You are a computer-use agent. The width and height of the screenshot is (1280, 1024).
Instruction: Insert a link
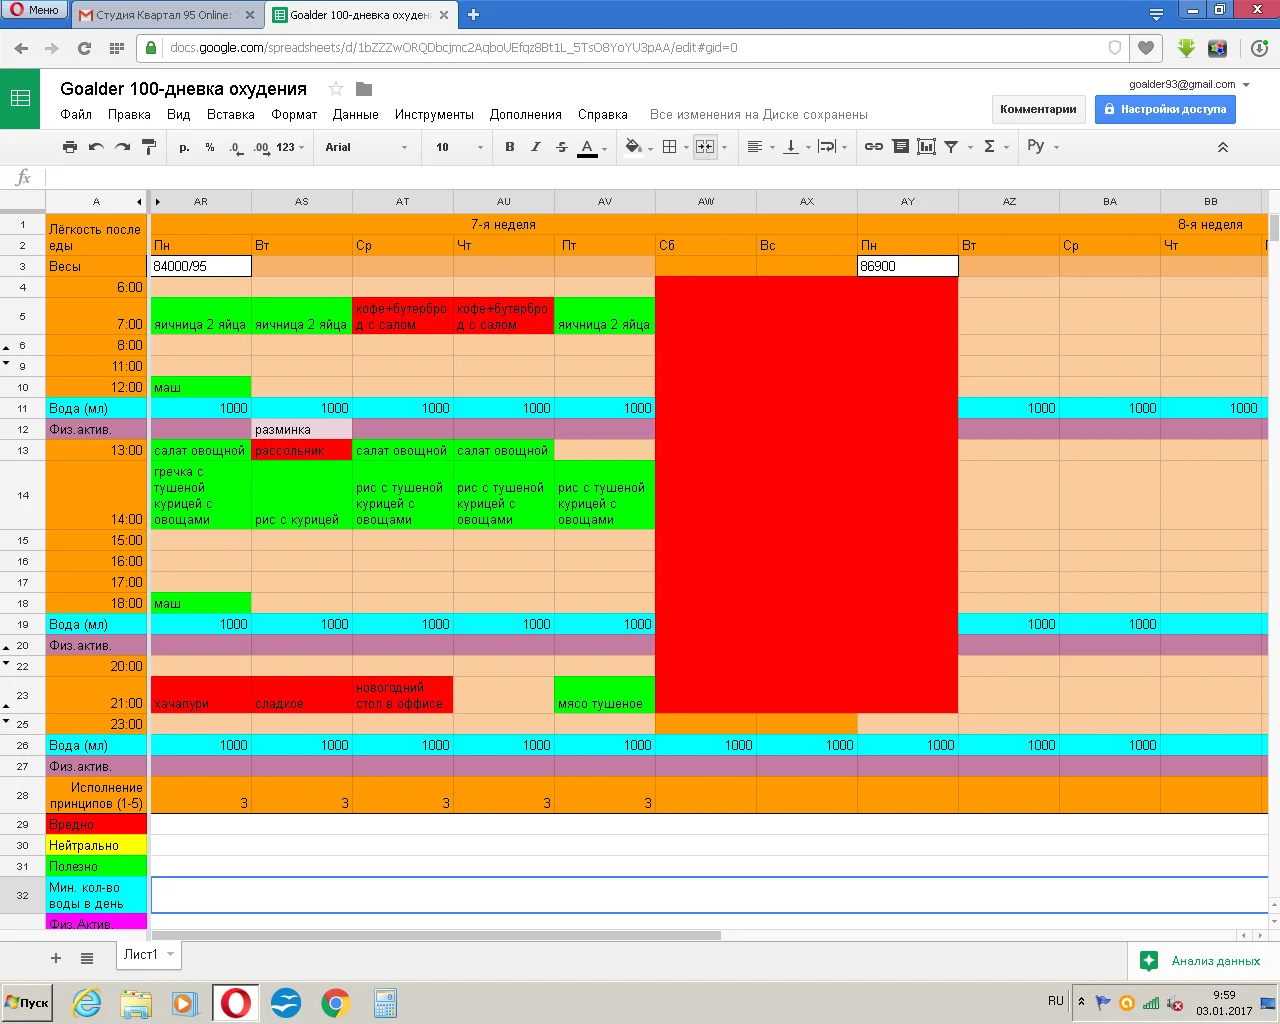coord(874,147)
